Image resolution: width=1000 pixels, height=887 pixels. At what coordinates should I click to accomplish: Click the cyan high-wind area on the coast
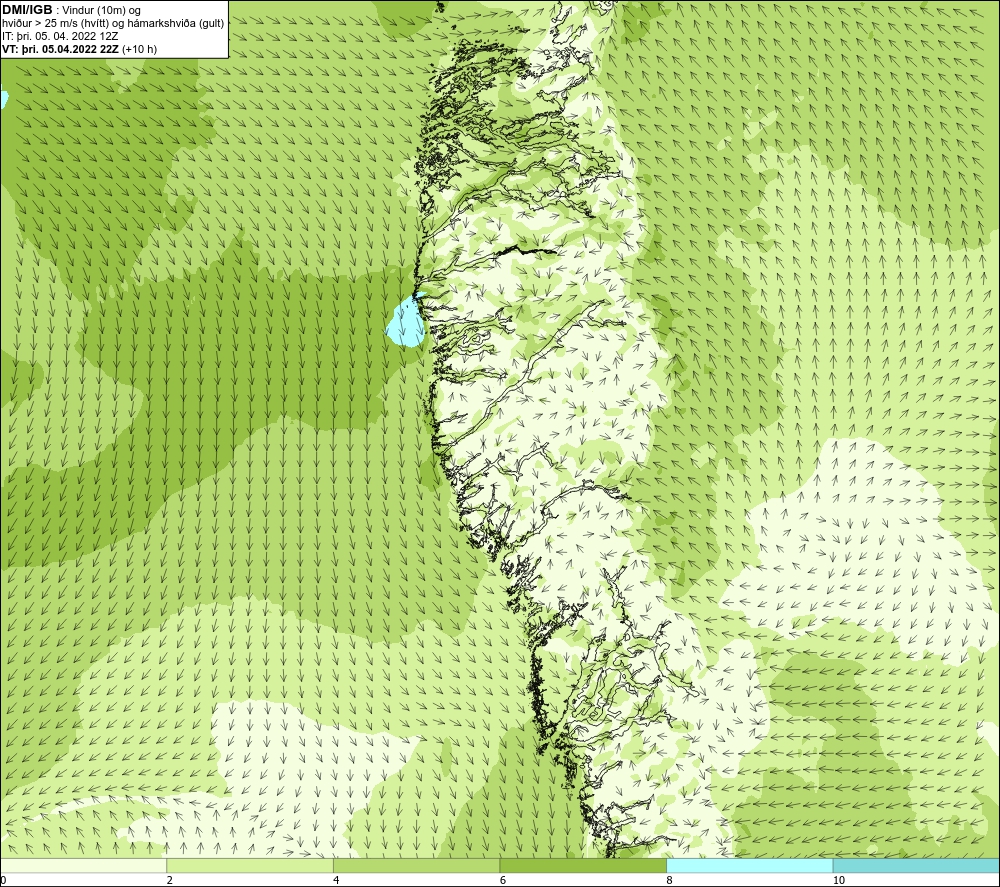click(406, 325)
